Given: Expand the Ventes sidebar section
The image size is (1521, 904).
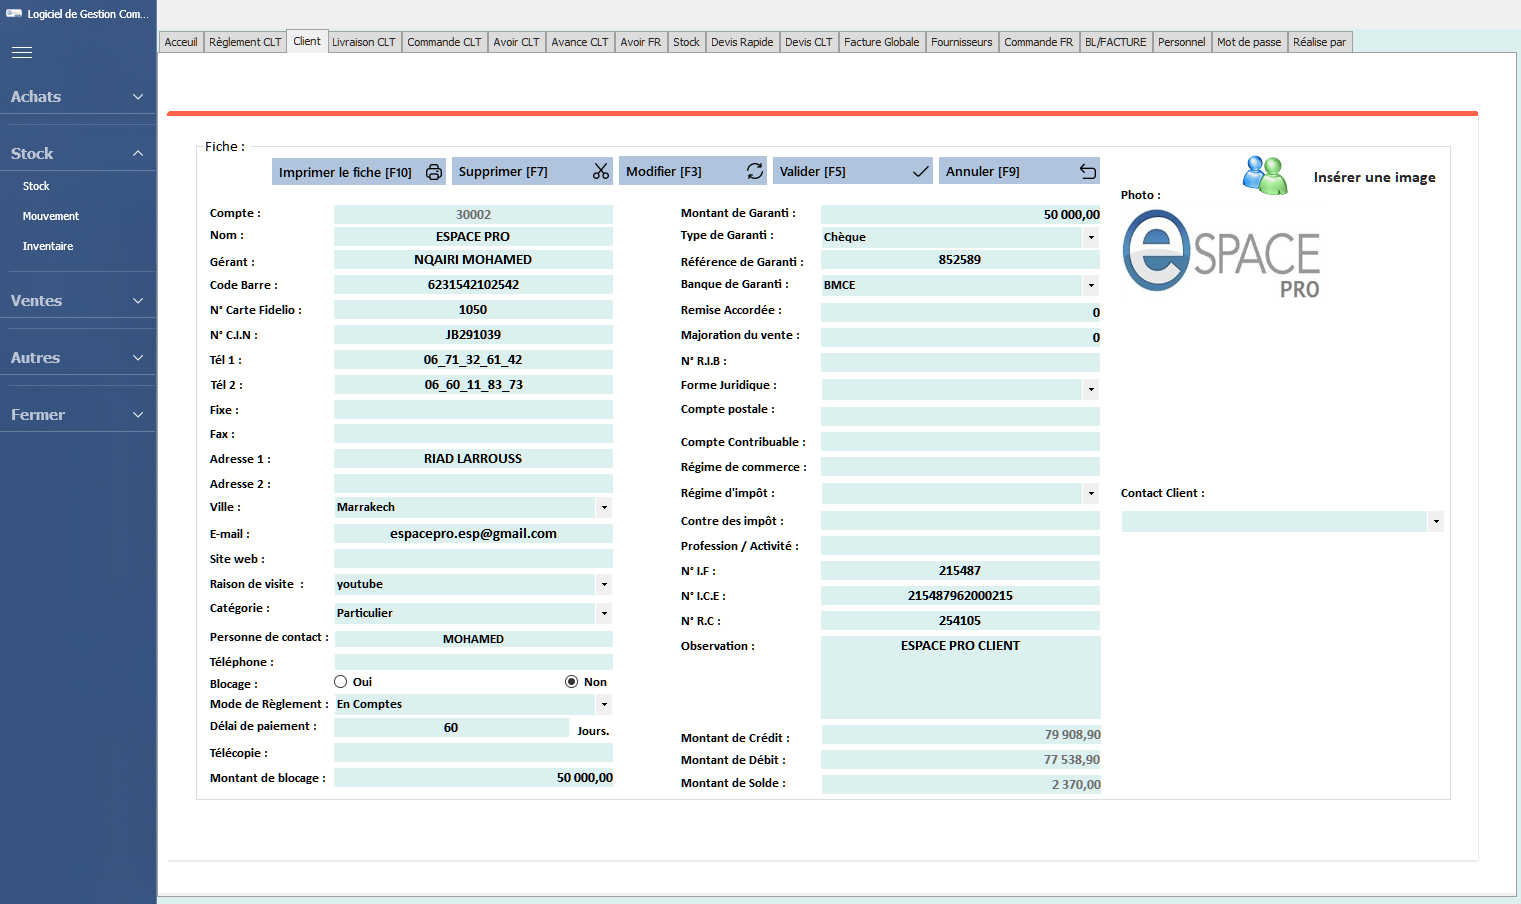Looking at the screenshot, I should (78, 301).
